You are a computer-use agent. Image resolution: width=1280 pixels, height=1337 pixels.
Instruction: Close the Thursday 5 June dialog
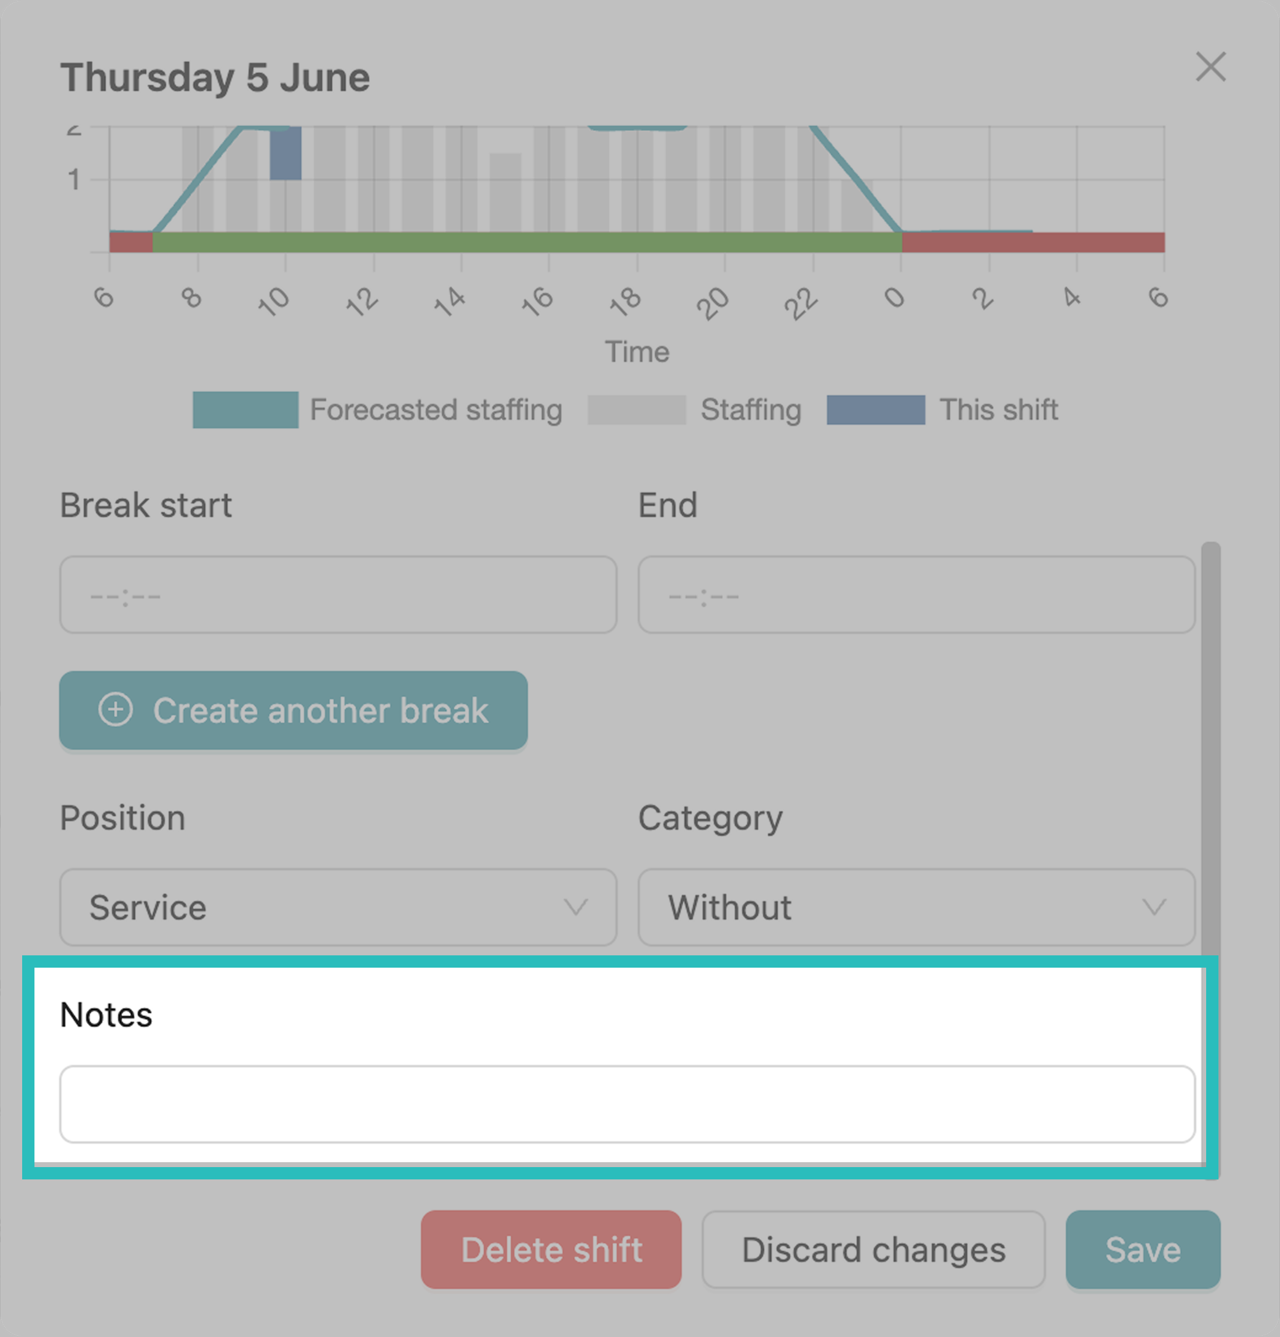click(1210, 67)
